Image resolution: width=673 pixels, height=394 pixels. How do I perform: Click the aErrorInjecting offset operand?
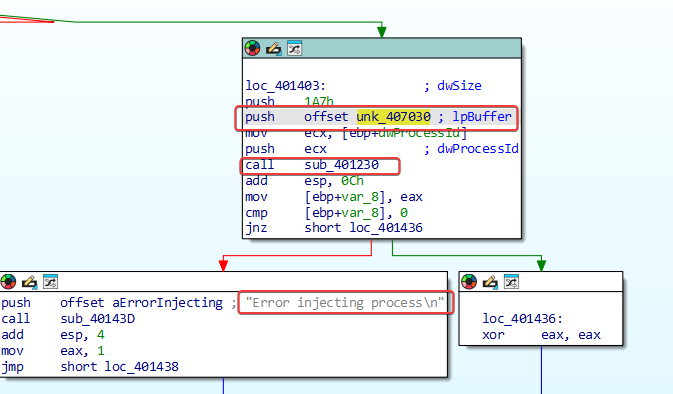pos(167,303)
